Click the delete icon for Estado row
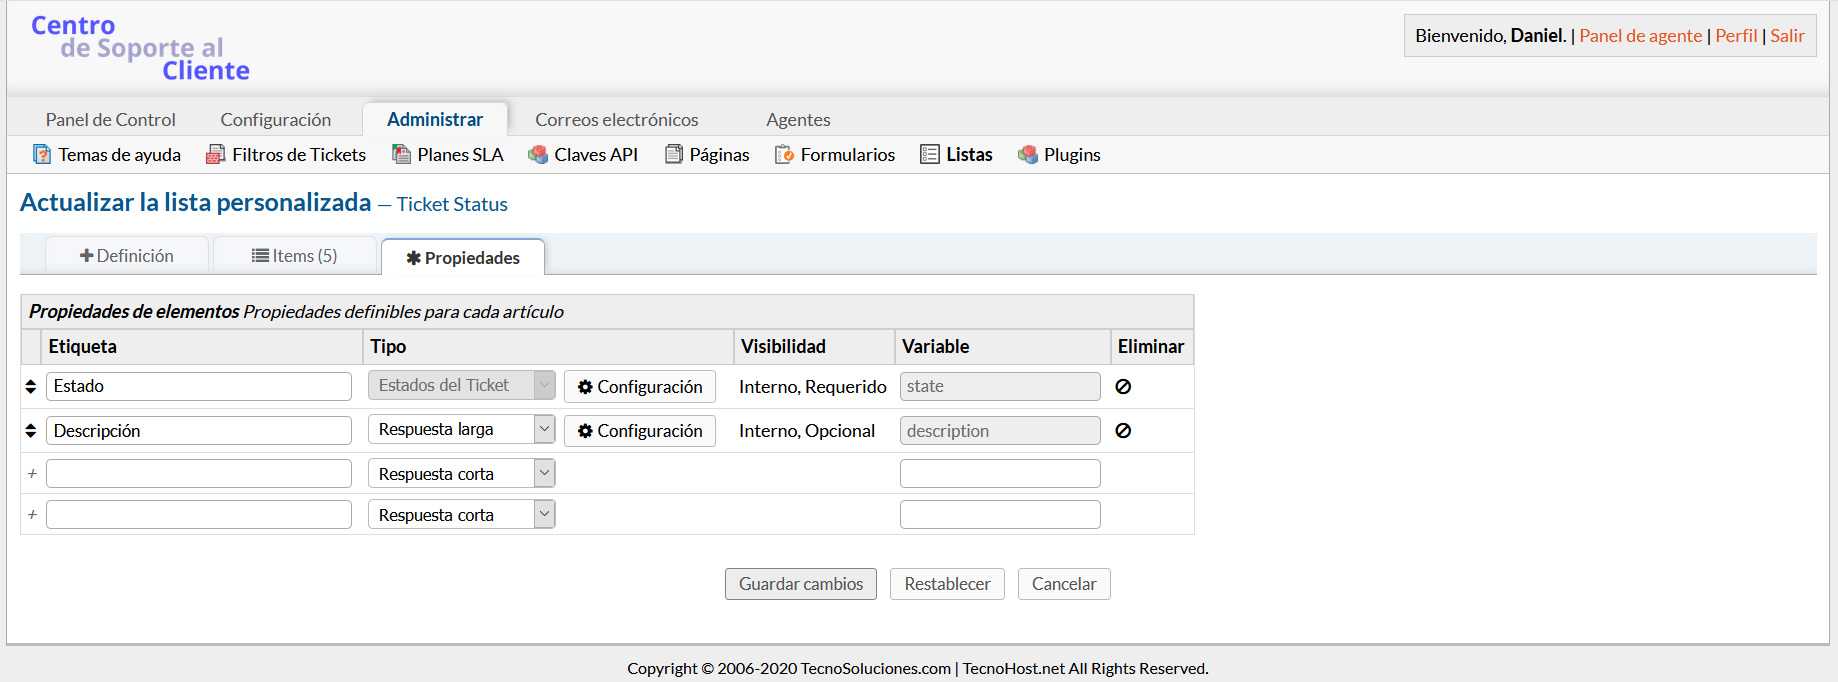 tap(1123, 387)
